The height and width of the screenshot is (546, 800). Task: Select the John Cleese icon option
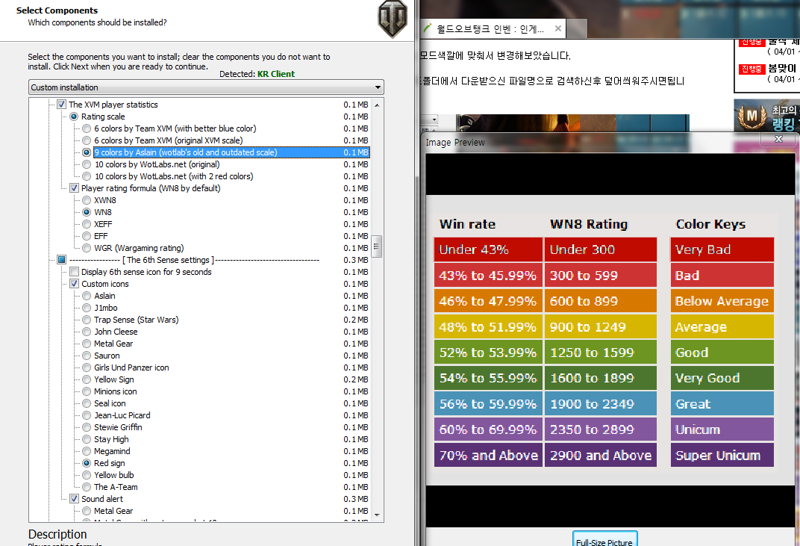click(87, 332)
